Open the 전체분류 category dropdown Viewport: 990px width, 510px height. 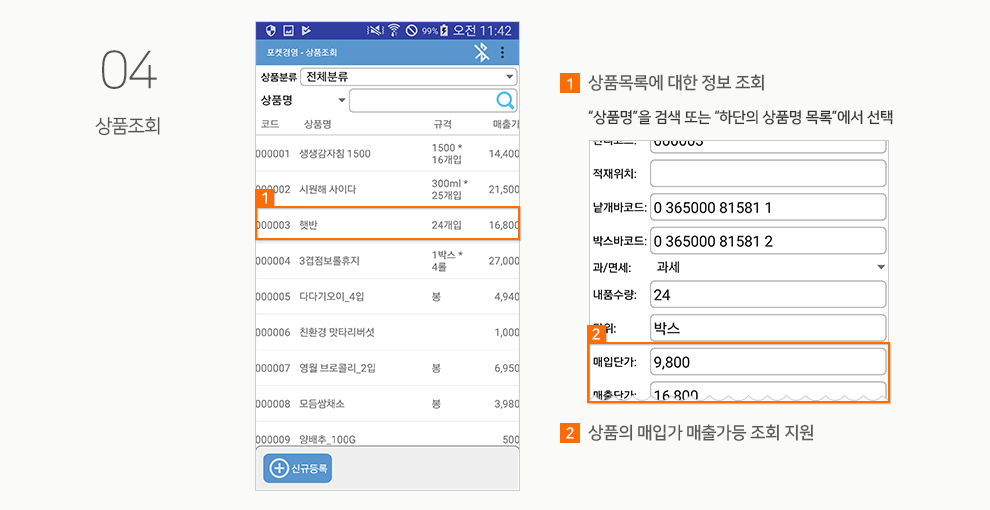pyautogui.click(x=409, y=77)
